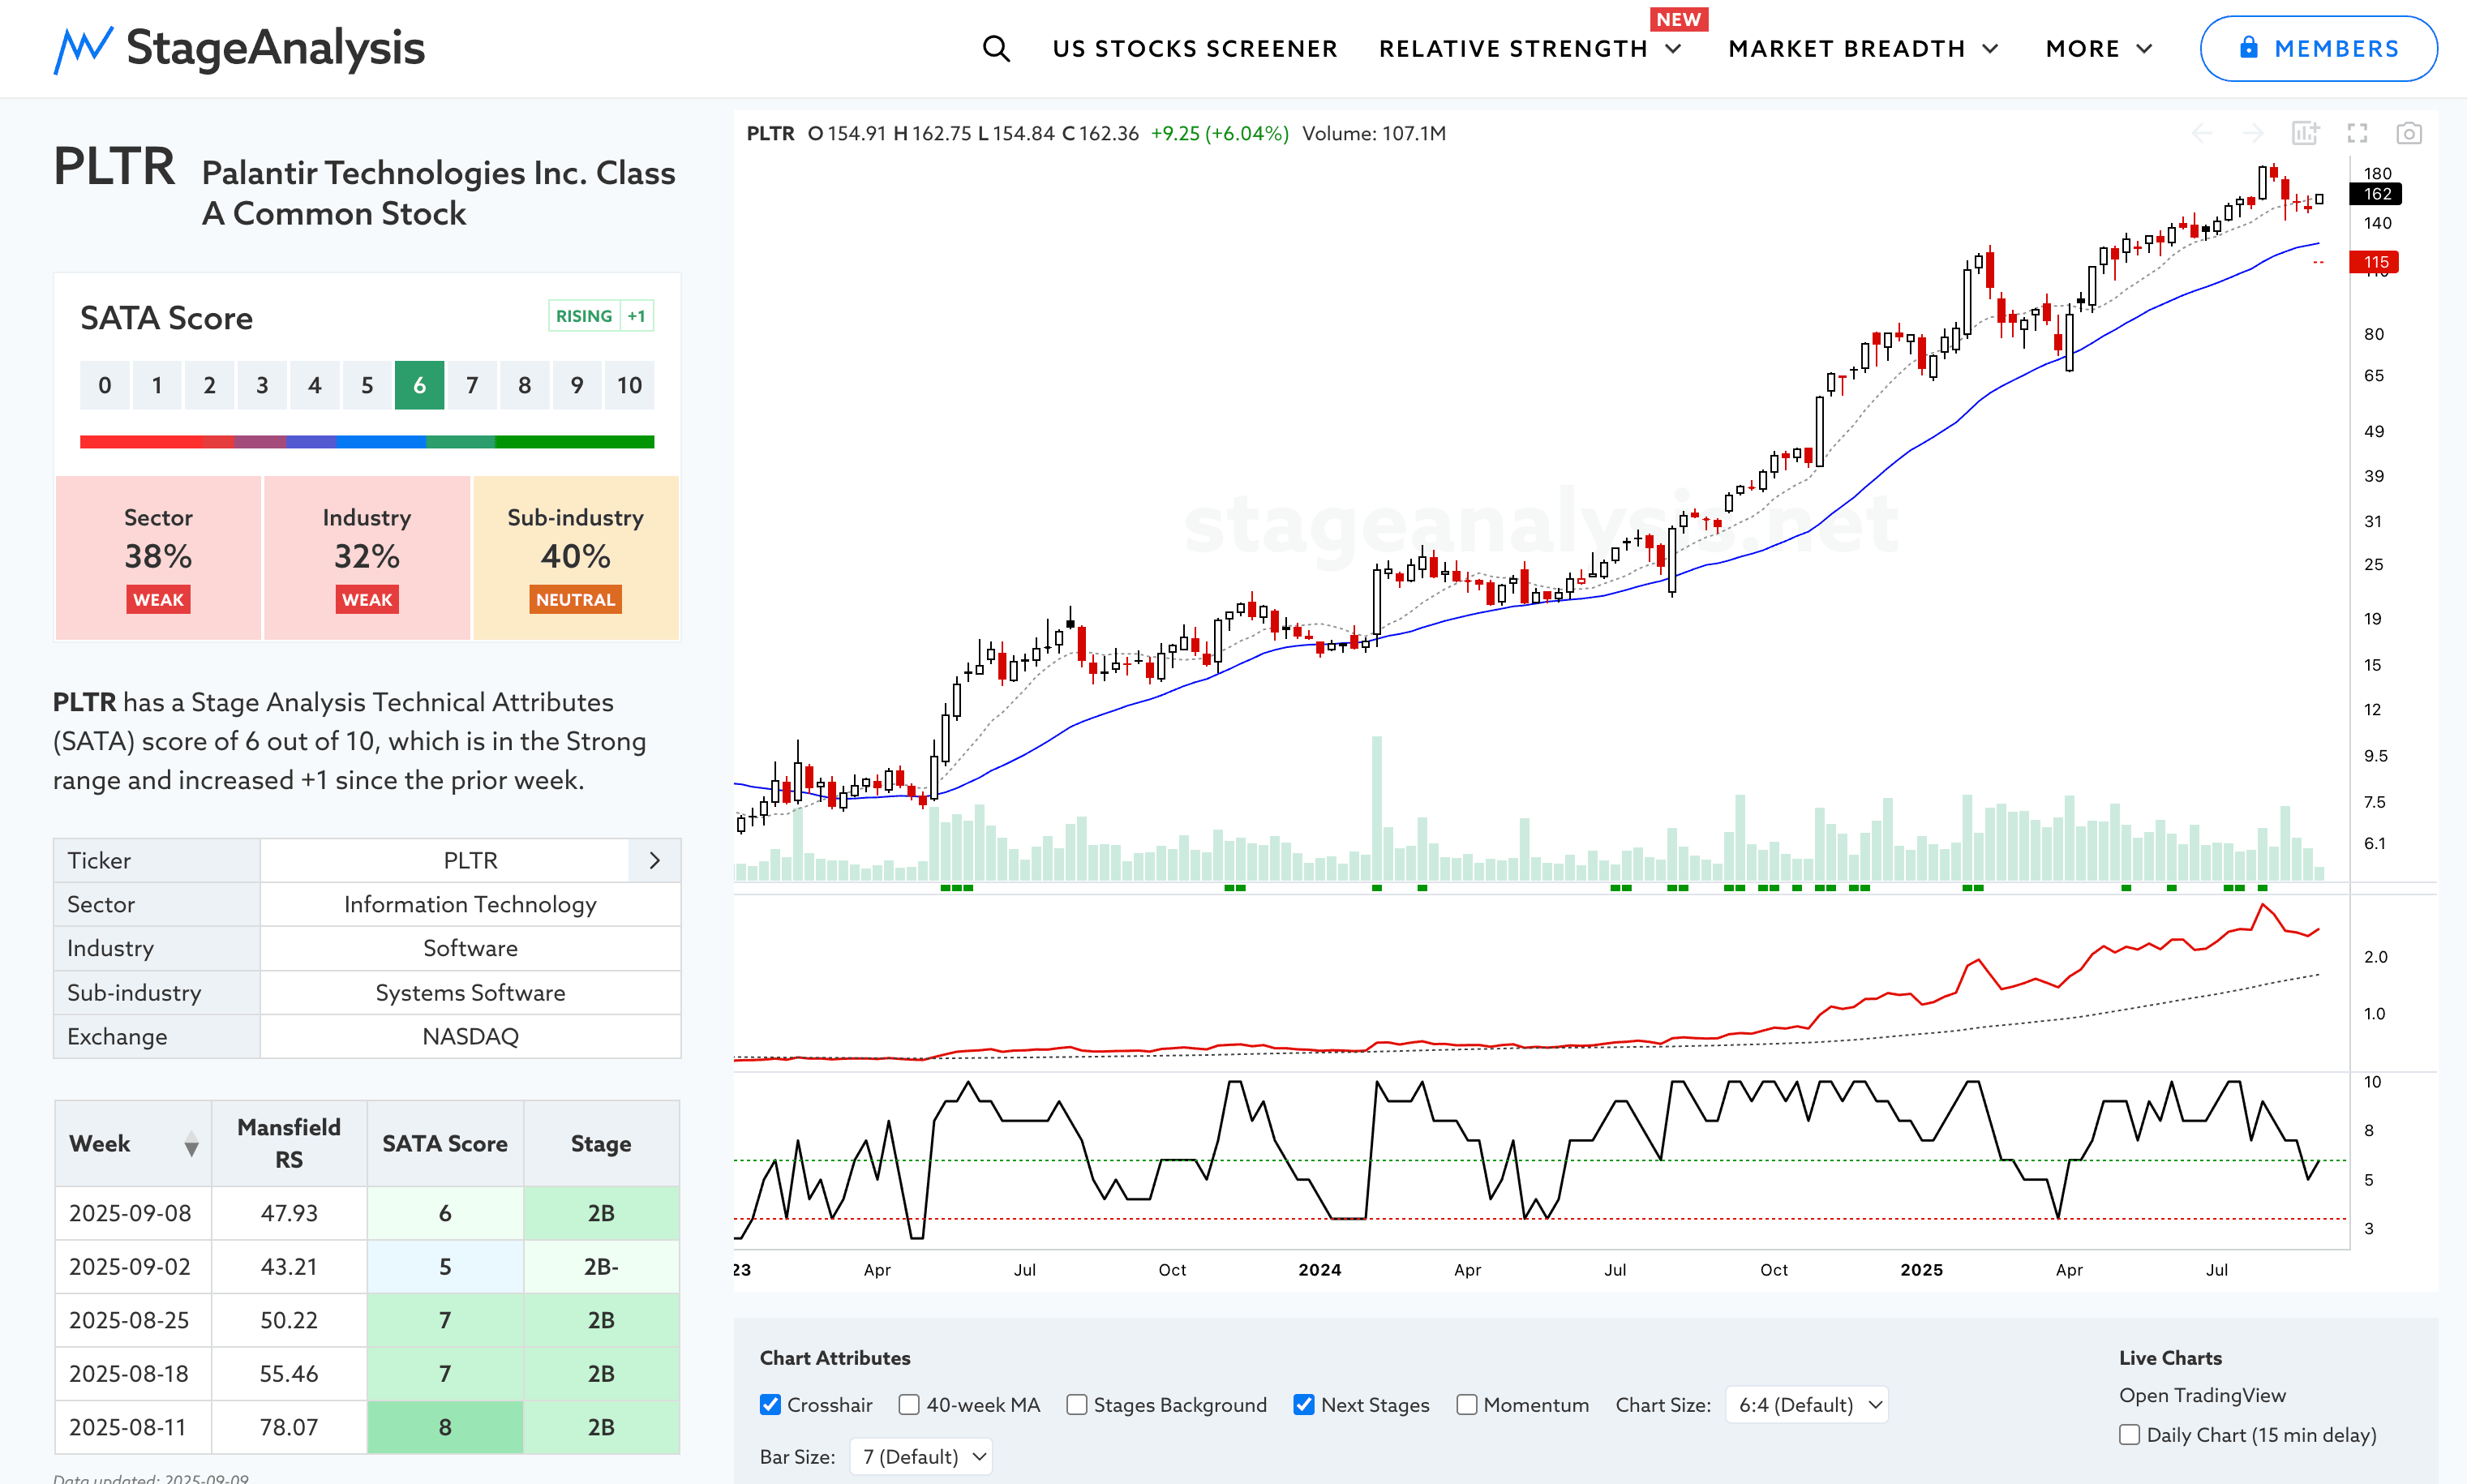Select the 2025-09-02 week cell
This screenshot has width=2467, height=1484.
click(131, 1266)
